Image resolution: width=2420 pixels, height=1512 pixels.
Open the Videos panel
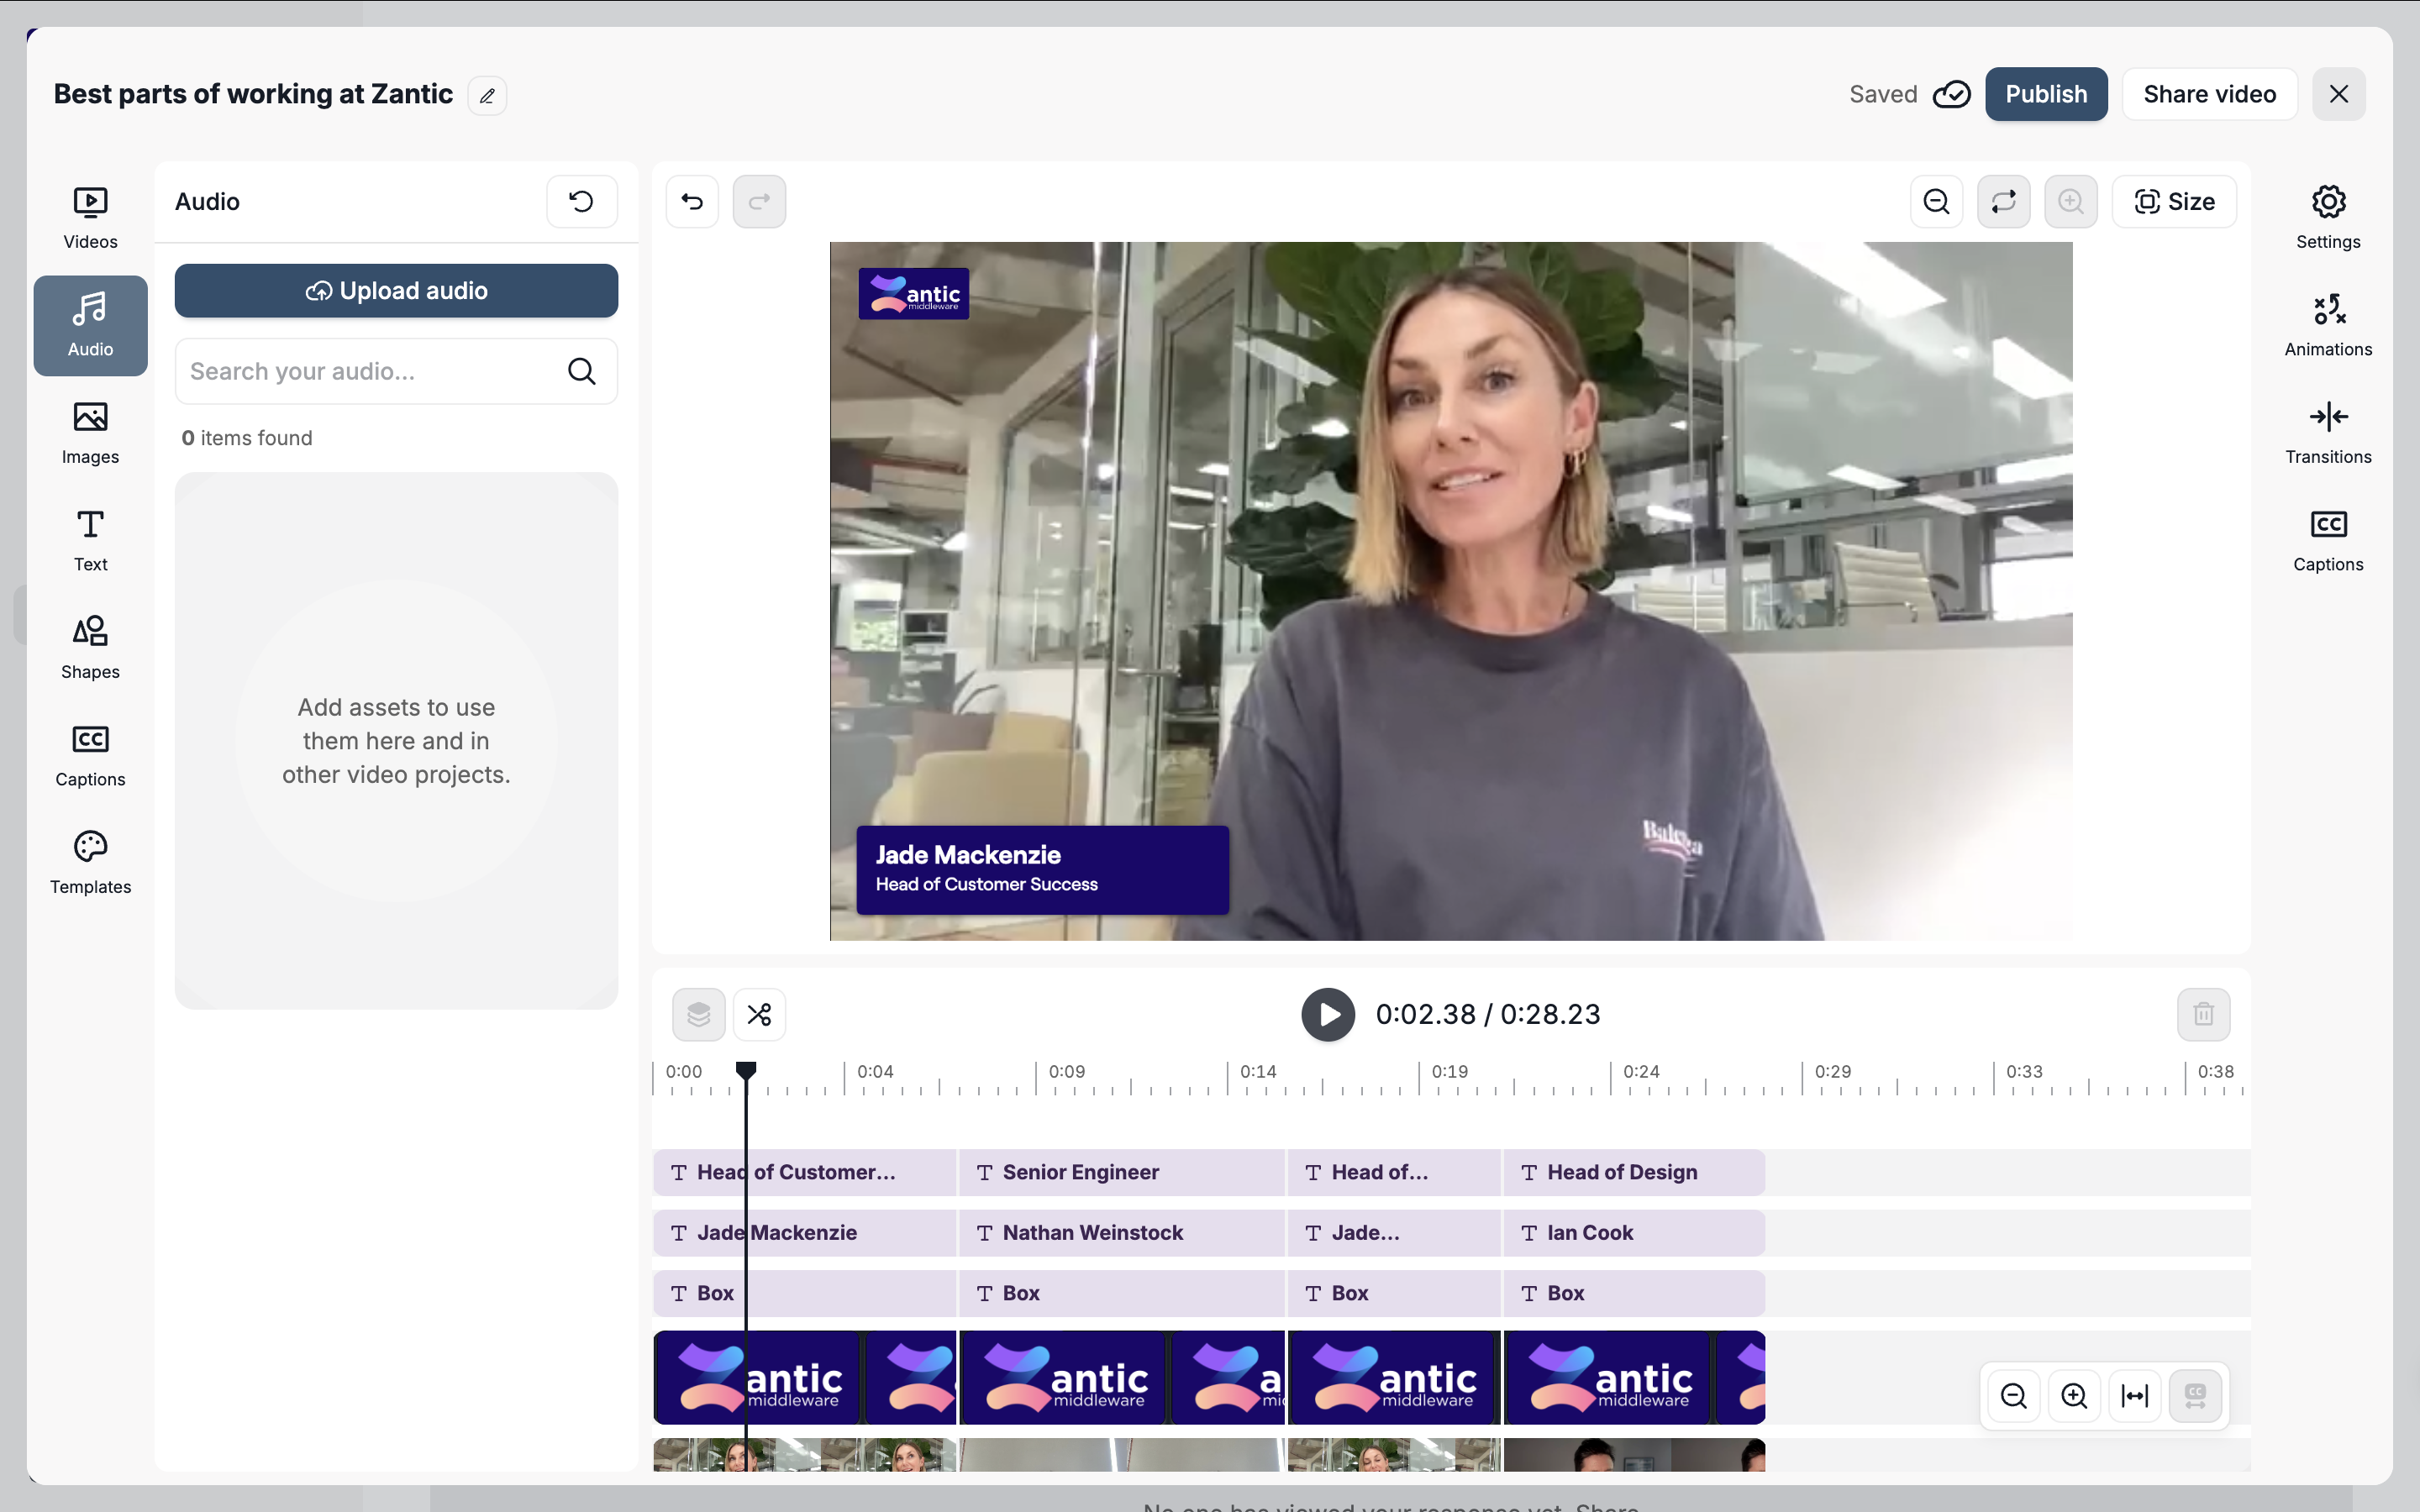tap(90, 217)
